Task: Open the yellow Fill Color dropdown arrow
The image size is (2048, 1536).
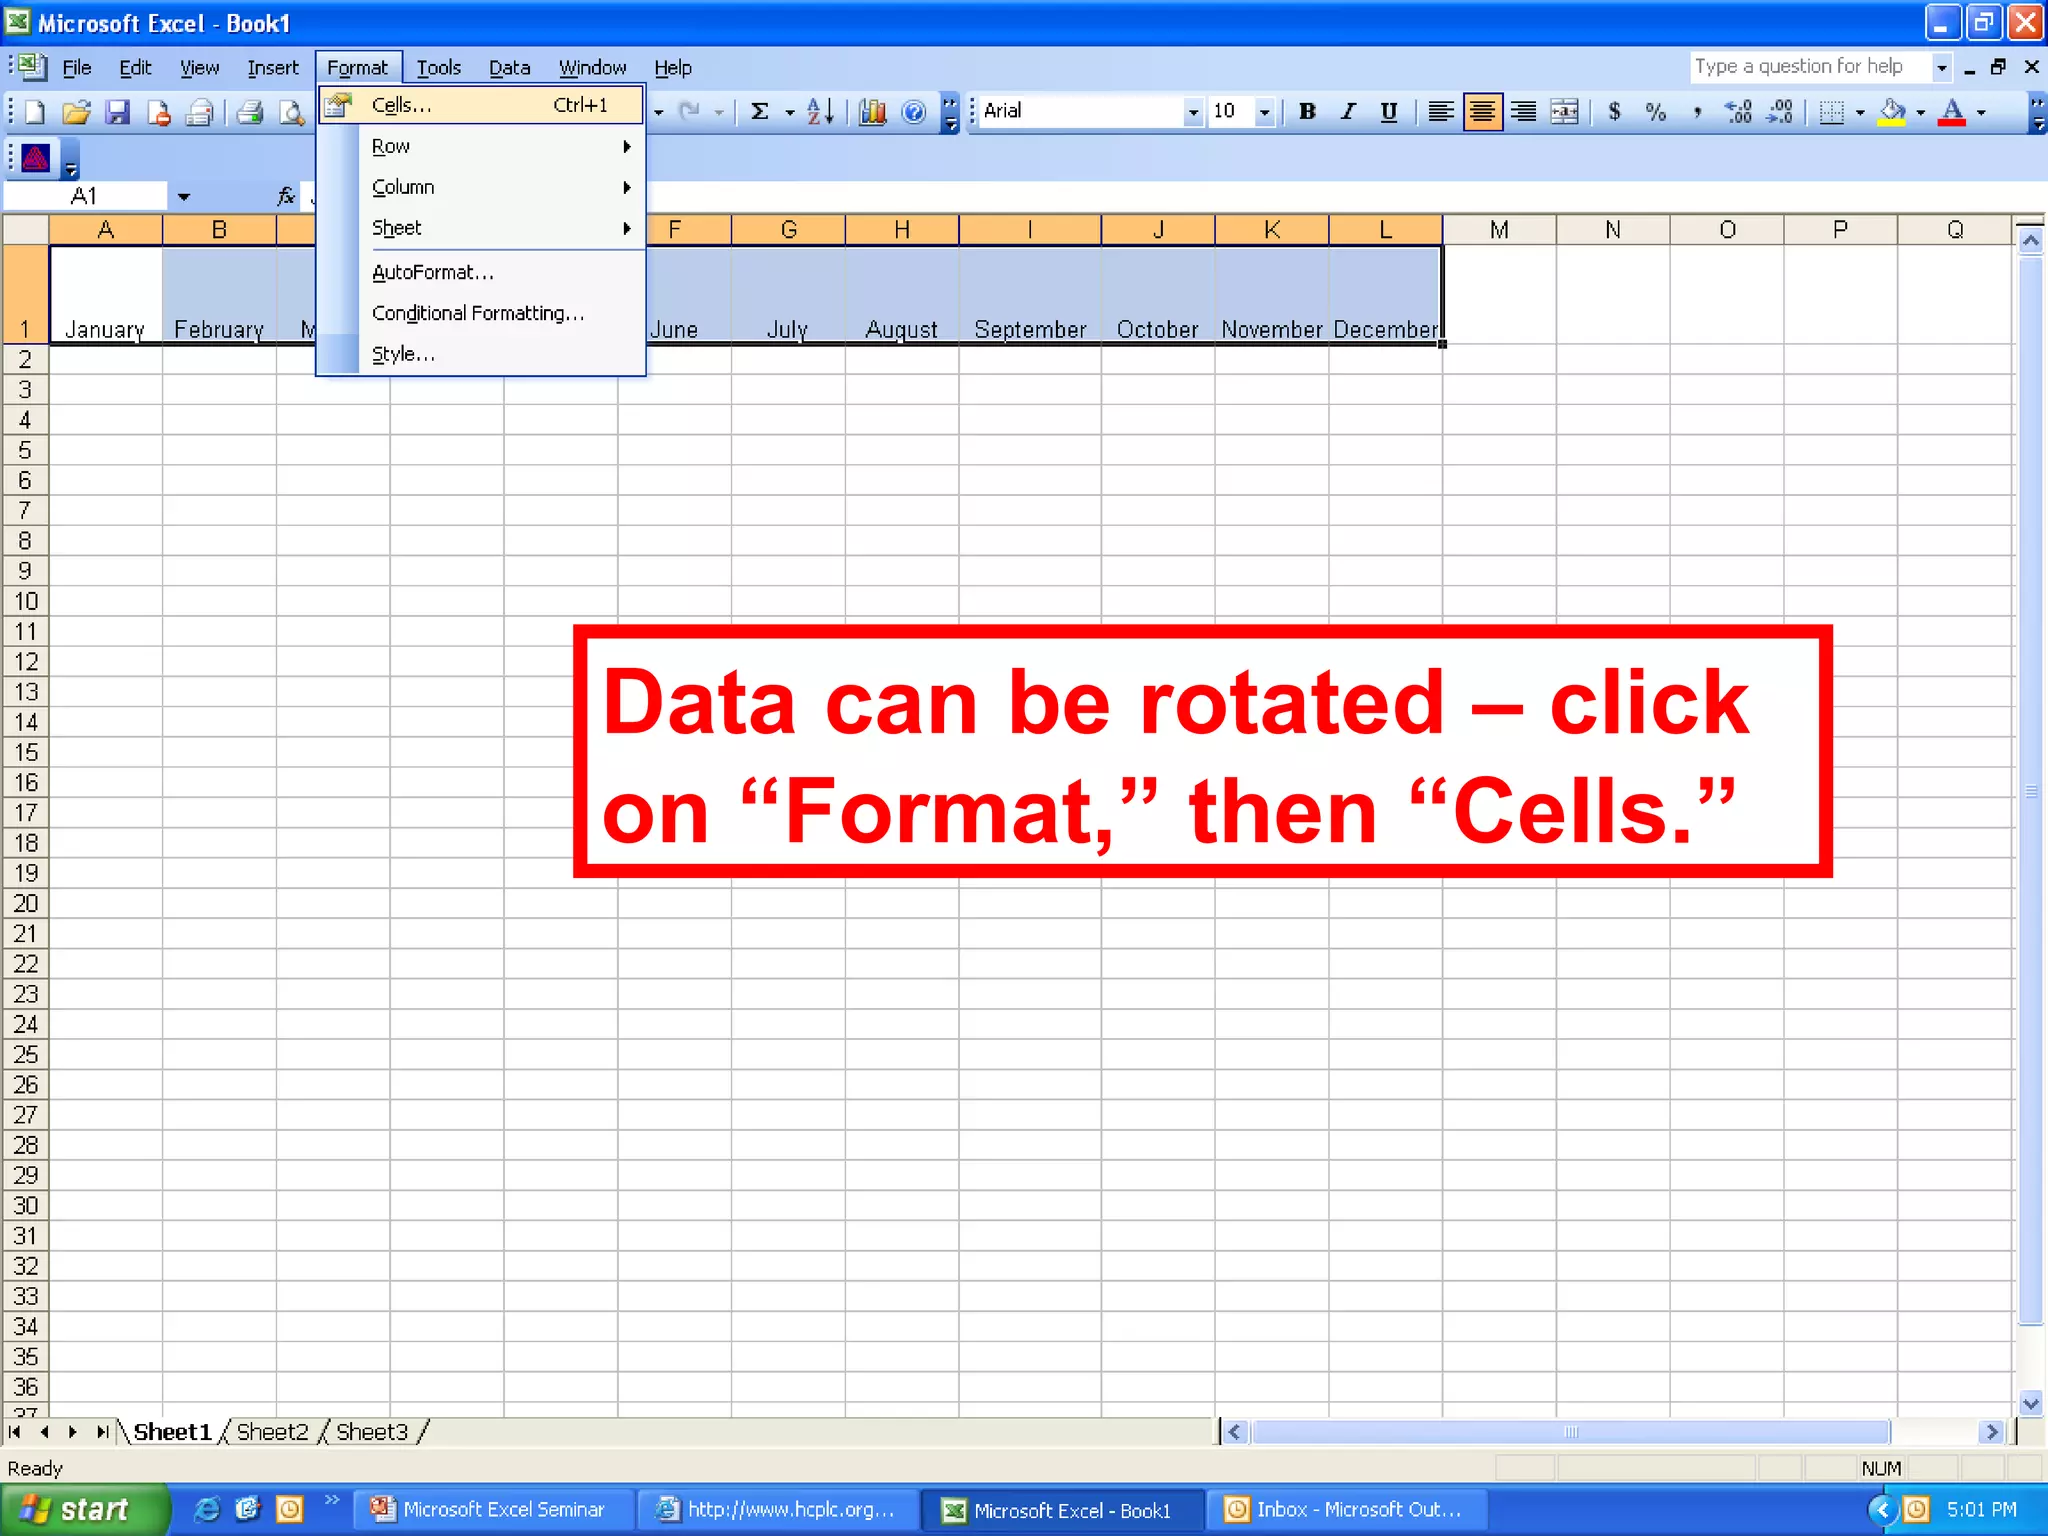Action: [1921, 112]
